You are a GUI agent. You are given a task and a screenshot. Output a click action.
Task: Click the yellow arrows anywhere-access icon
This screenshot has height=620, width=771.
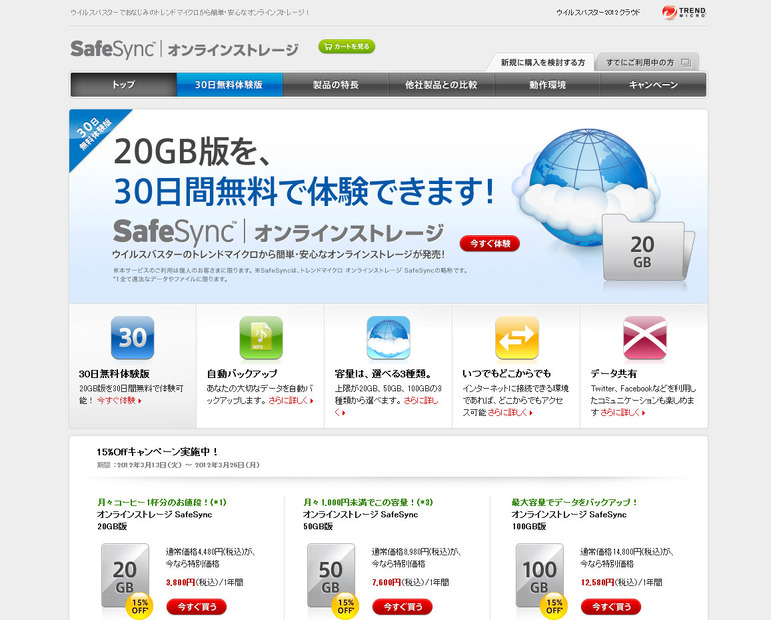[516, 338]
